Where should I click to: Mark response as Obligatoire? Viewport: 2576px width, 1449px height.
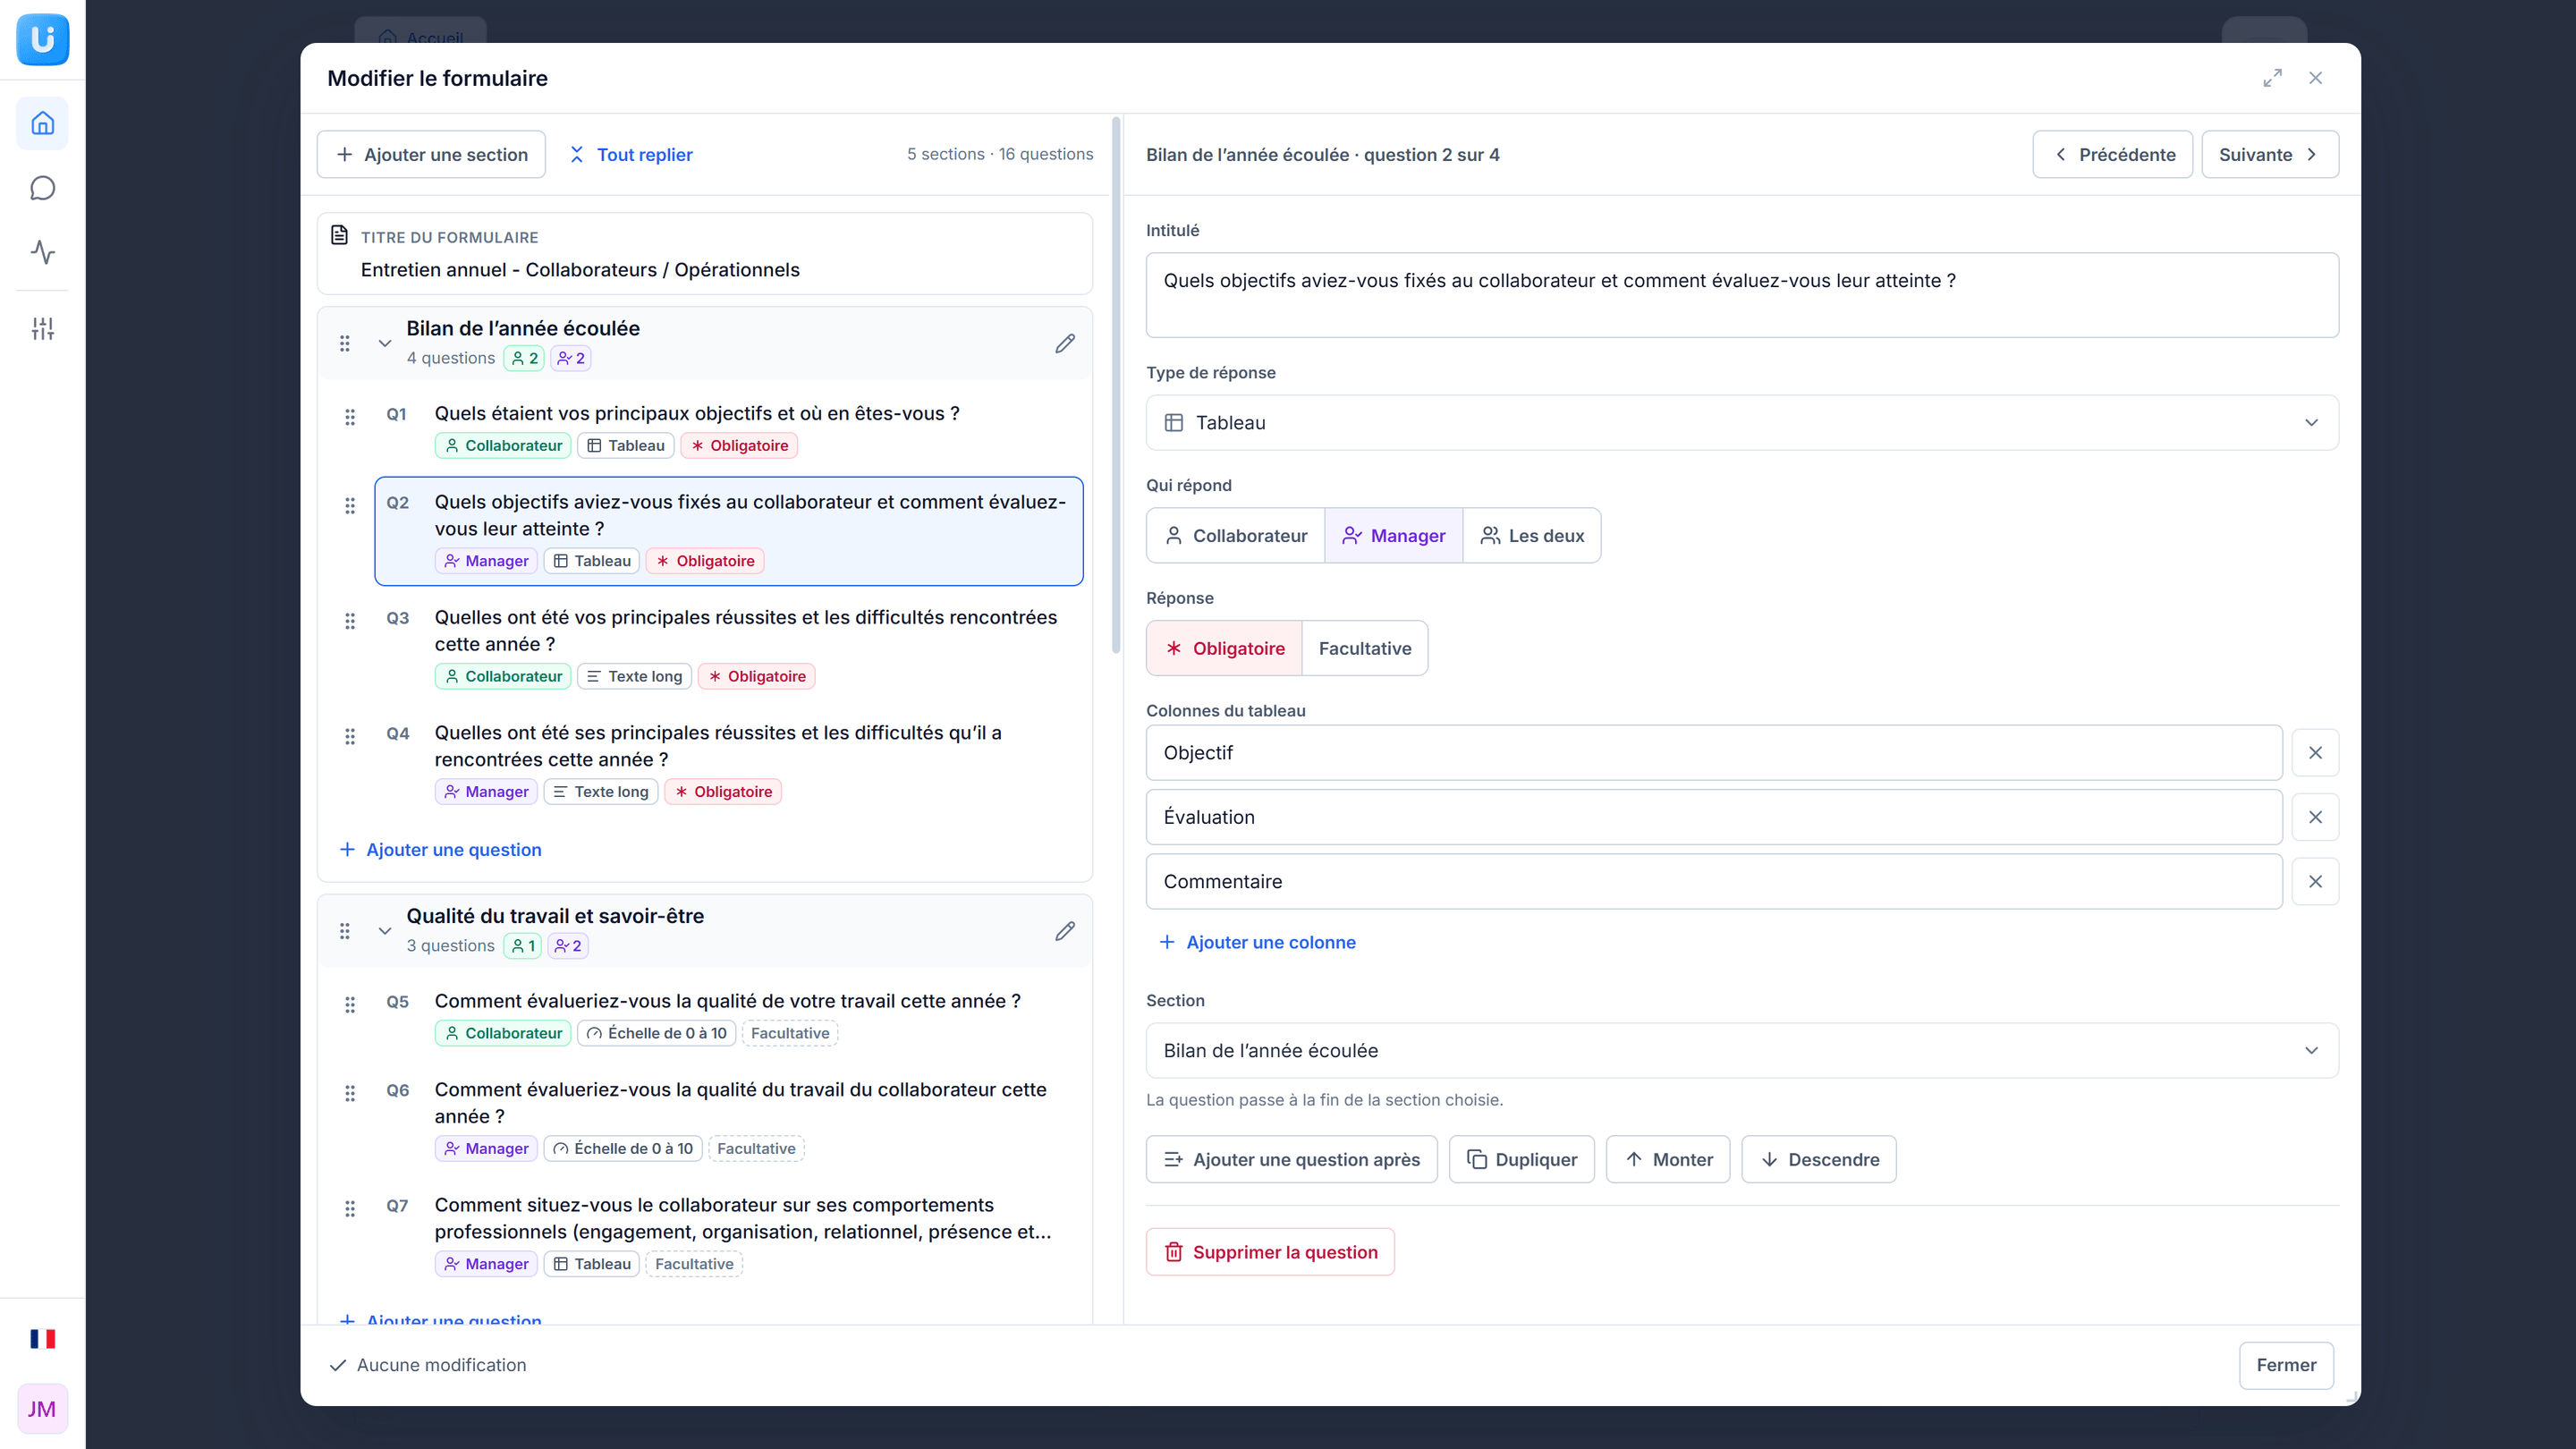[1224, 648]
